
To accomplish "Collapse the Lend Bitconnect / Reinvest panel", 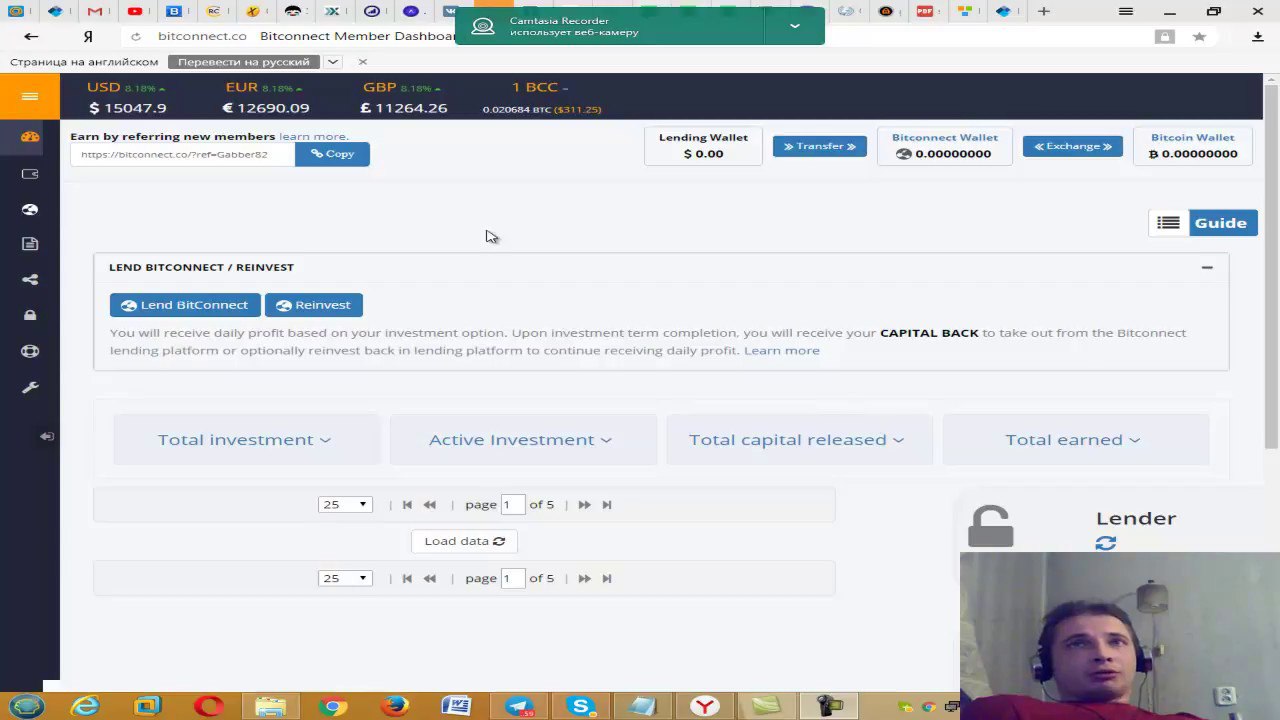I will [x=1207, y=268].
